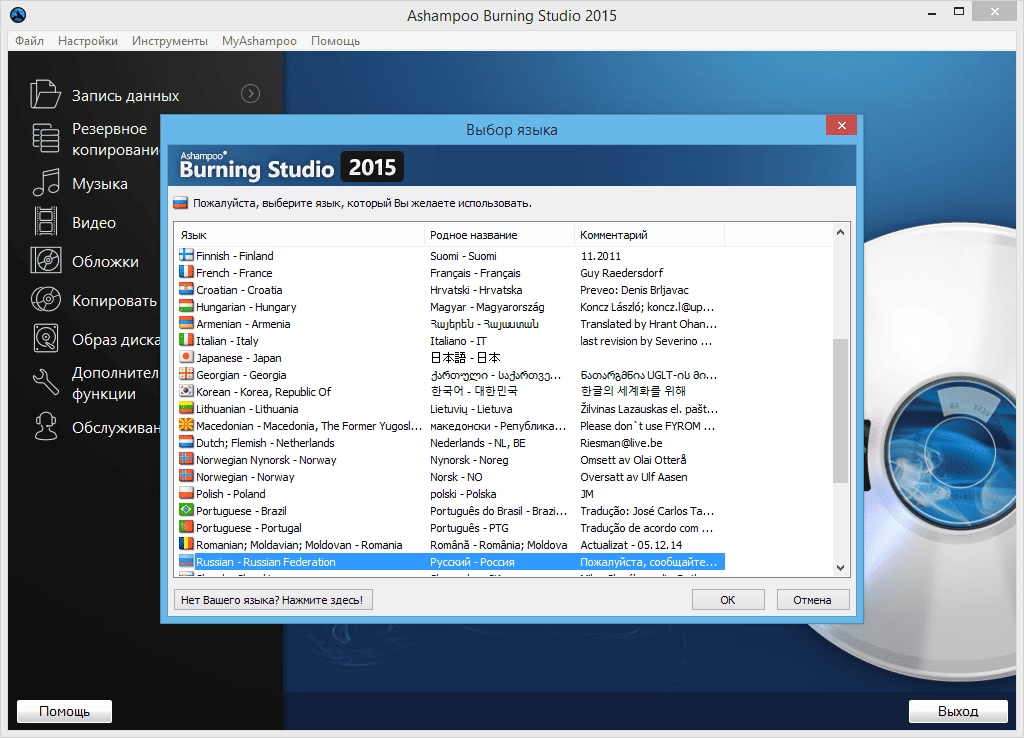The height and width of the screenshot is (738, 1024).
Task: Click the Armenian flag icon
Action: (187, 323)
